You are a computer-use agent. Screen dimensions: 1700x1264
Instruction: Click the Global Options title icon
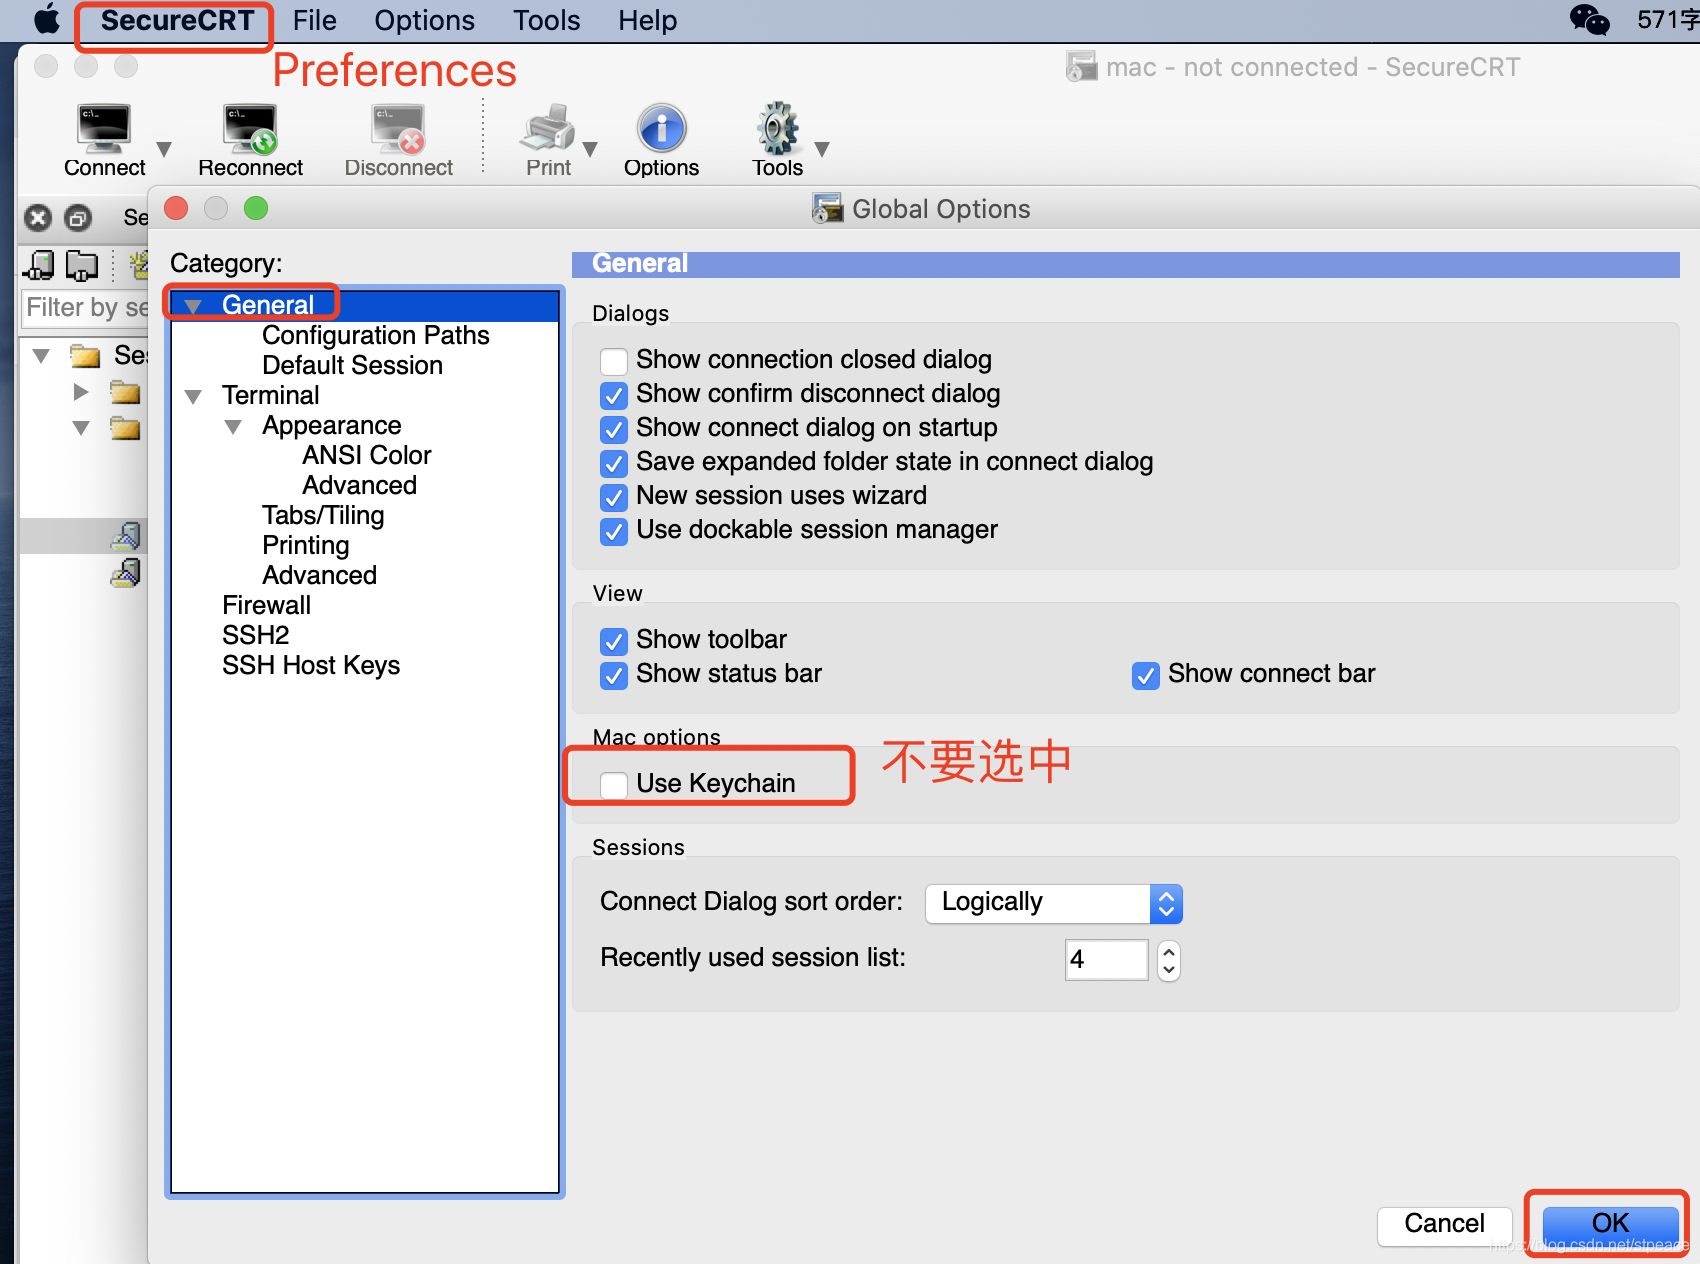click(827, 208)
